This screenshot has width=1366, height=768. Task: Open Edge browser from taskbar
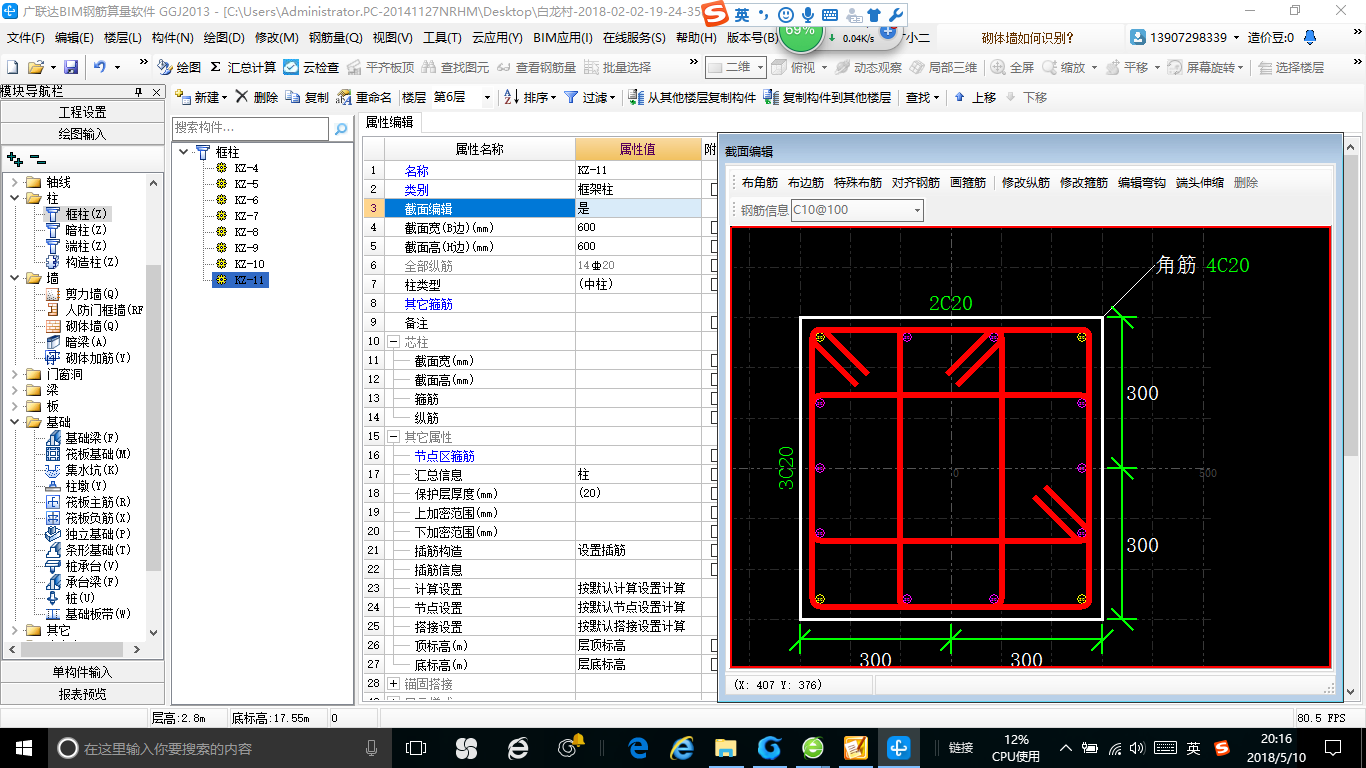coord(638,747)
